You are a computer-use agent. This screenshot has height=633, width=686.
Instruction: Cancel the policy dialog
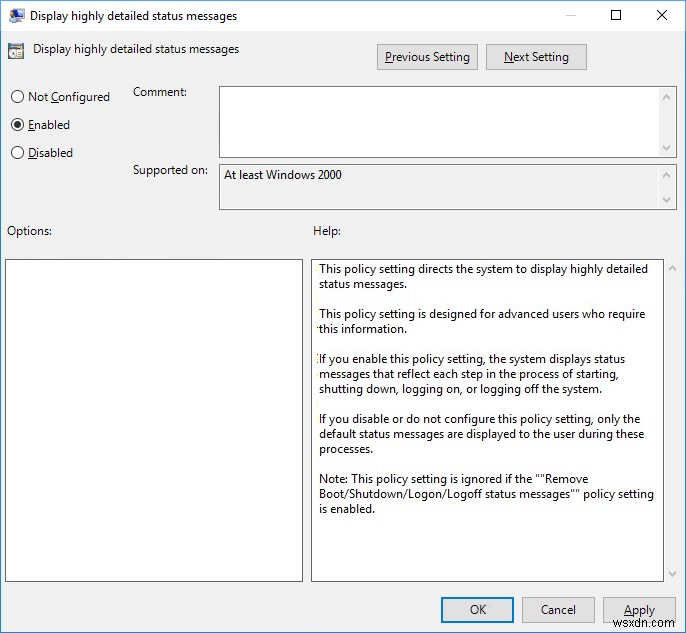click(x=558, y=609)
